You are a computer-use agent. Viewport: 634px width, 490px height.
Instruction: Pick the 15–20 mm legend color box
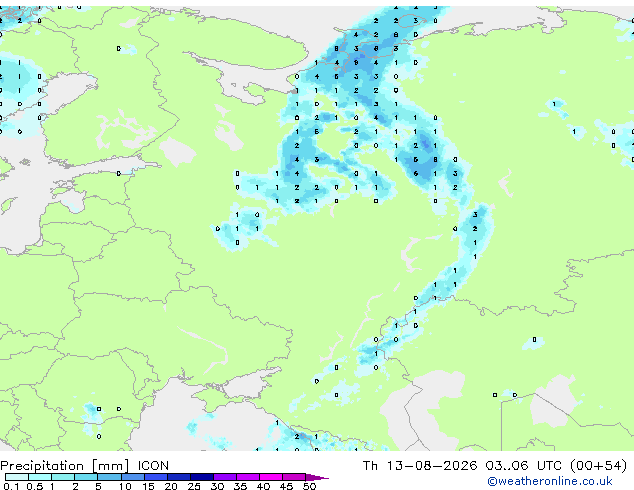(x=155, y=477)
